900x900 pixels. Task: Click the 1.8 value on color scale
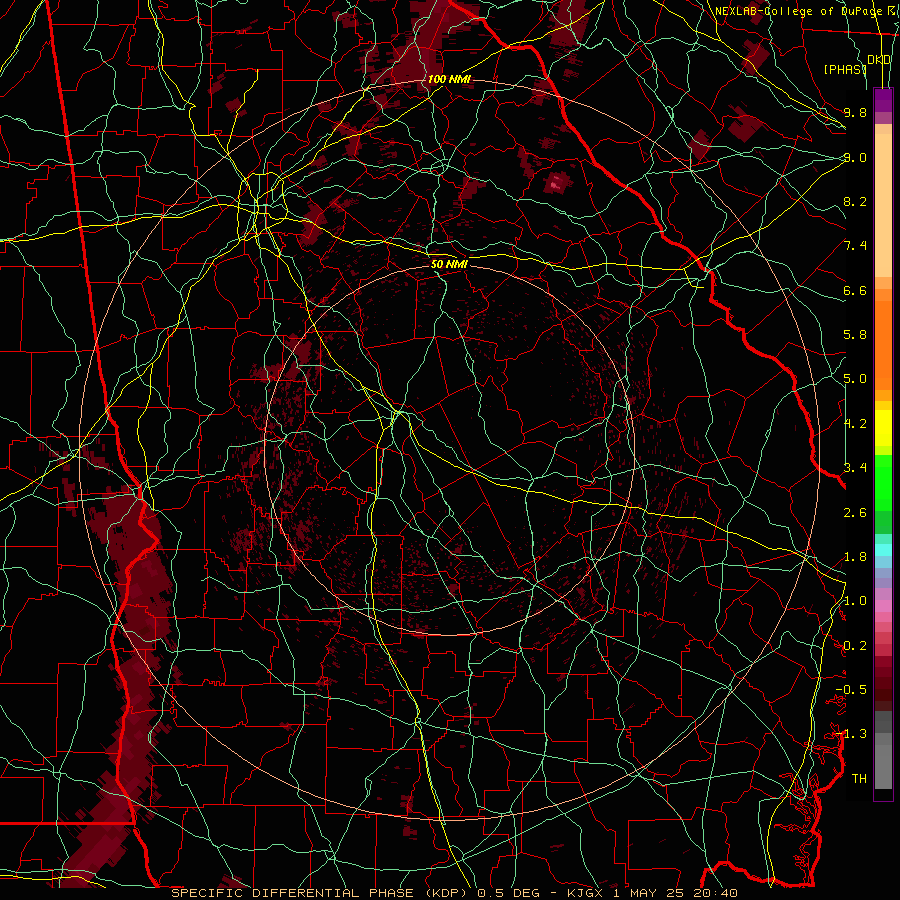tap(855, 557)
